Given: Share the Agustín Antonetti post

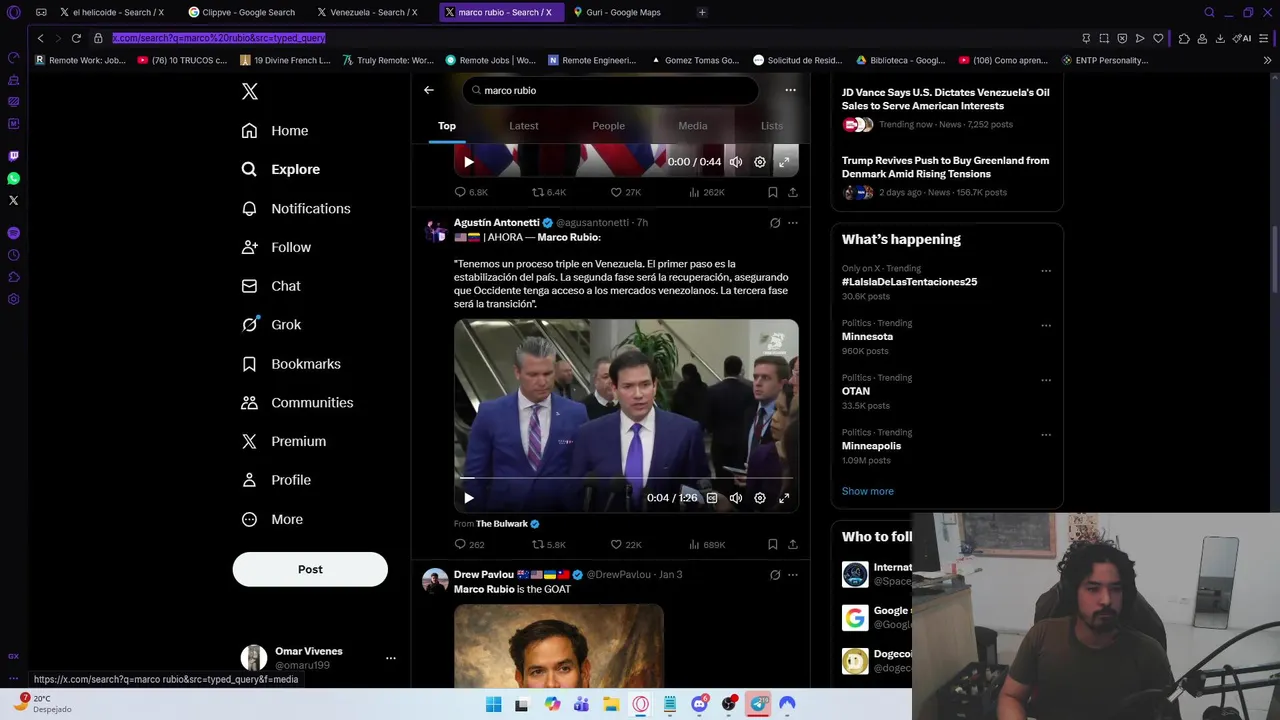Looking at the screenshot, I should tap(793, 545).
